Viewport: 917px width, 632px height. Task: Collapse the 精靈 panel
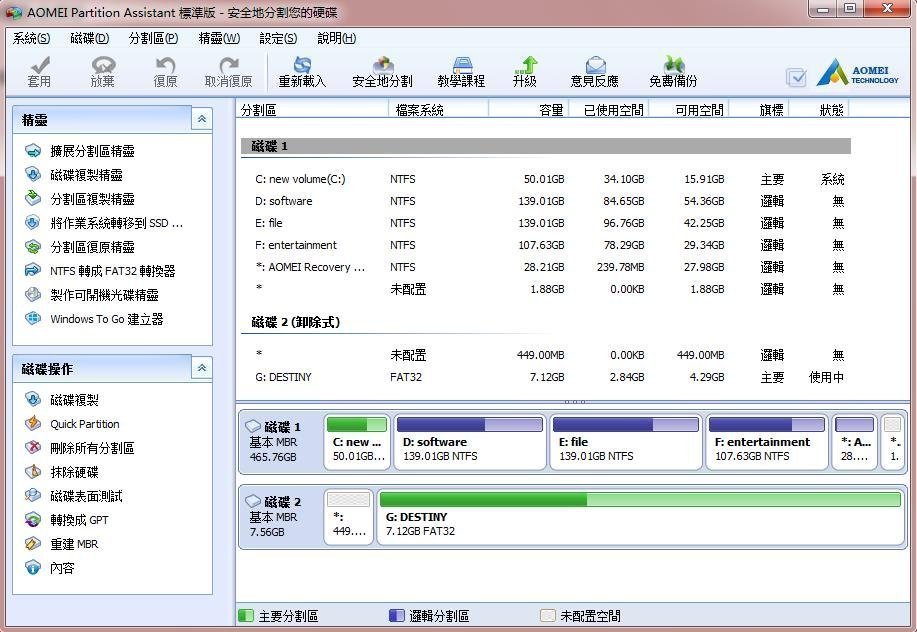point(201,119)
